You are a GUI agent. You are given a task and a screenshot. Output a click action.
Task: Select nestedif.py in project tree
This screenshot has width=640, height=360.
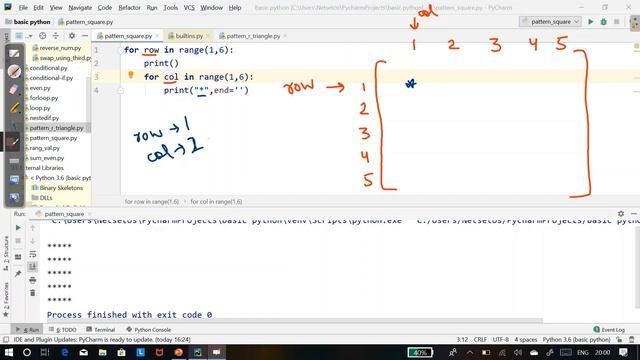click(44, 118)
